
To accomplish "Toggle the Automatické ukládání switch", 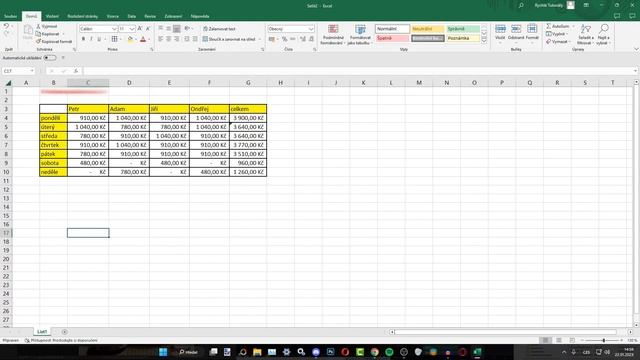I will coord(49,58).
